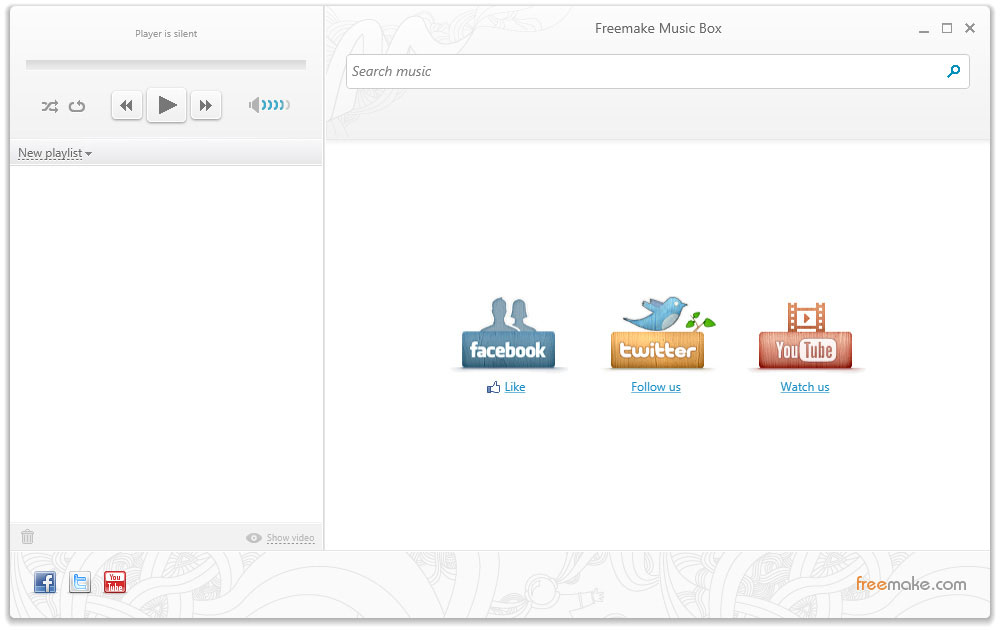The width and height of the screenshot is (1000, 630).
Task: Toggle repeat playback mode
Action: (77, 106)
